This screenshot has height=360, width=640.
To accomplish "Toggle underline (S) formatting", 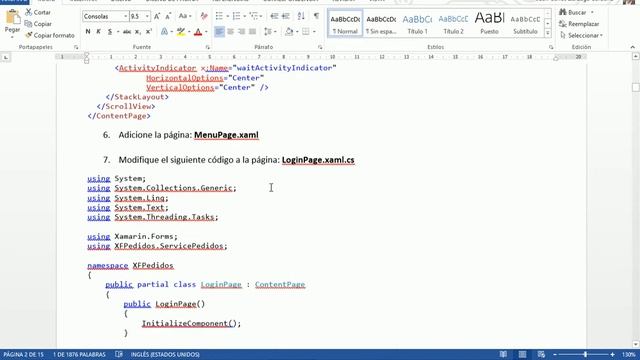I will coord(109,31).
